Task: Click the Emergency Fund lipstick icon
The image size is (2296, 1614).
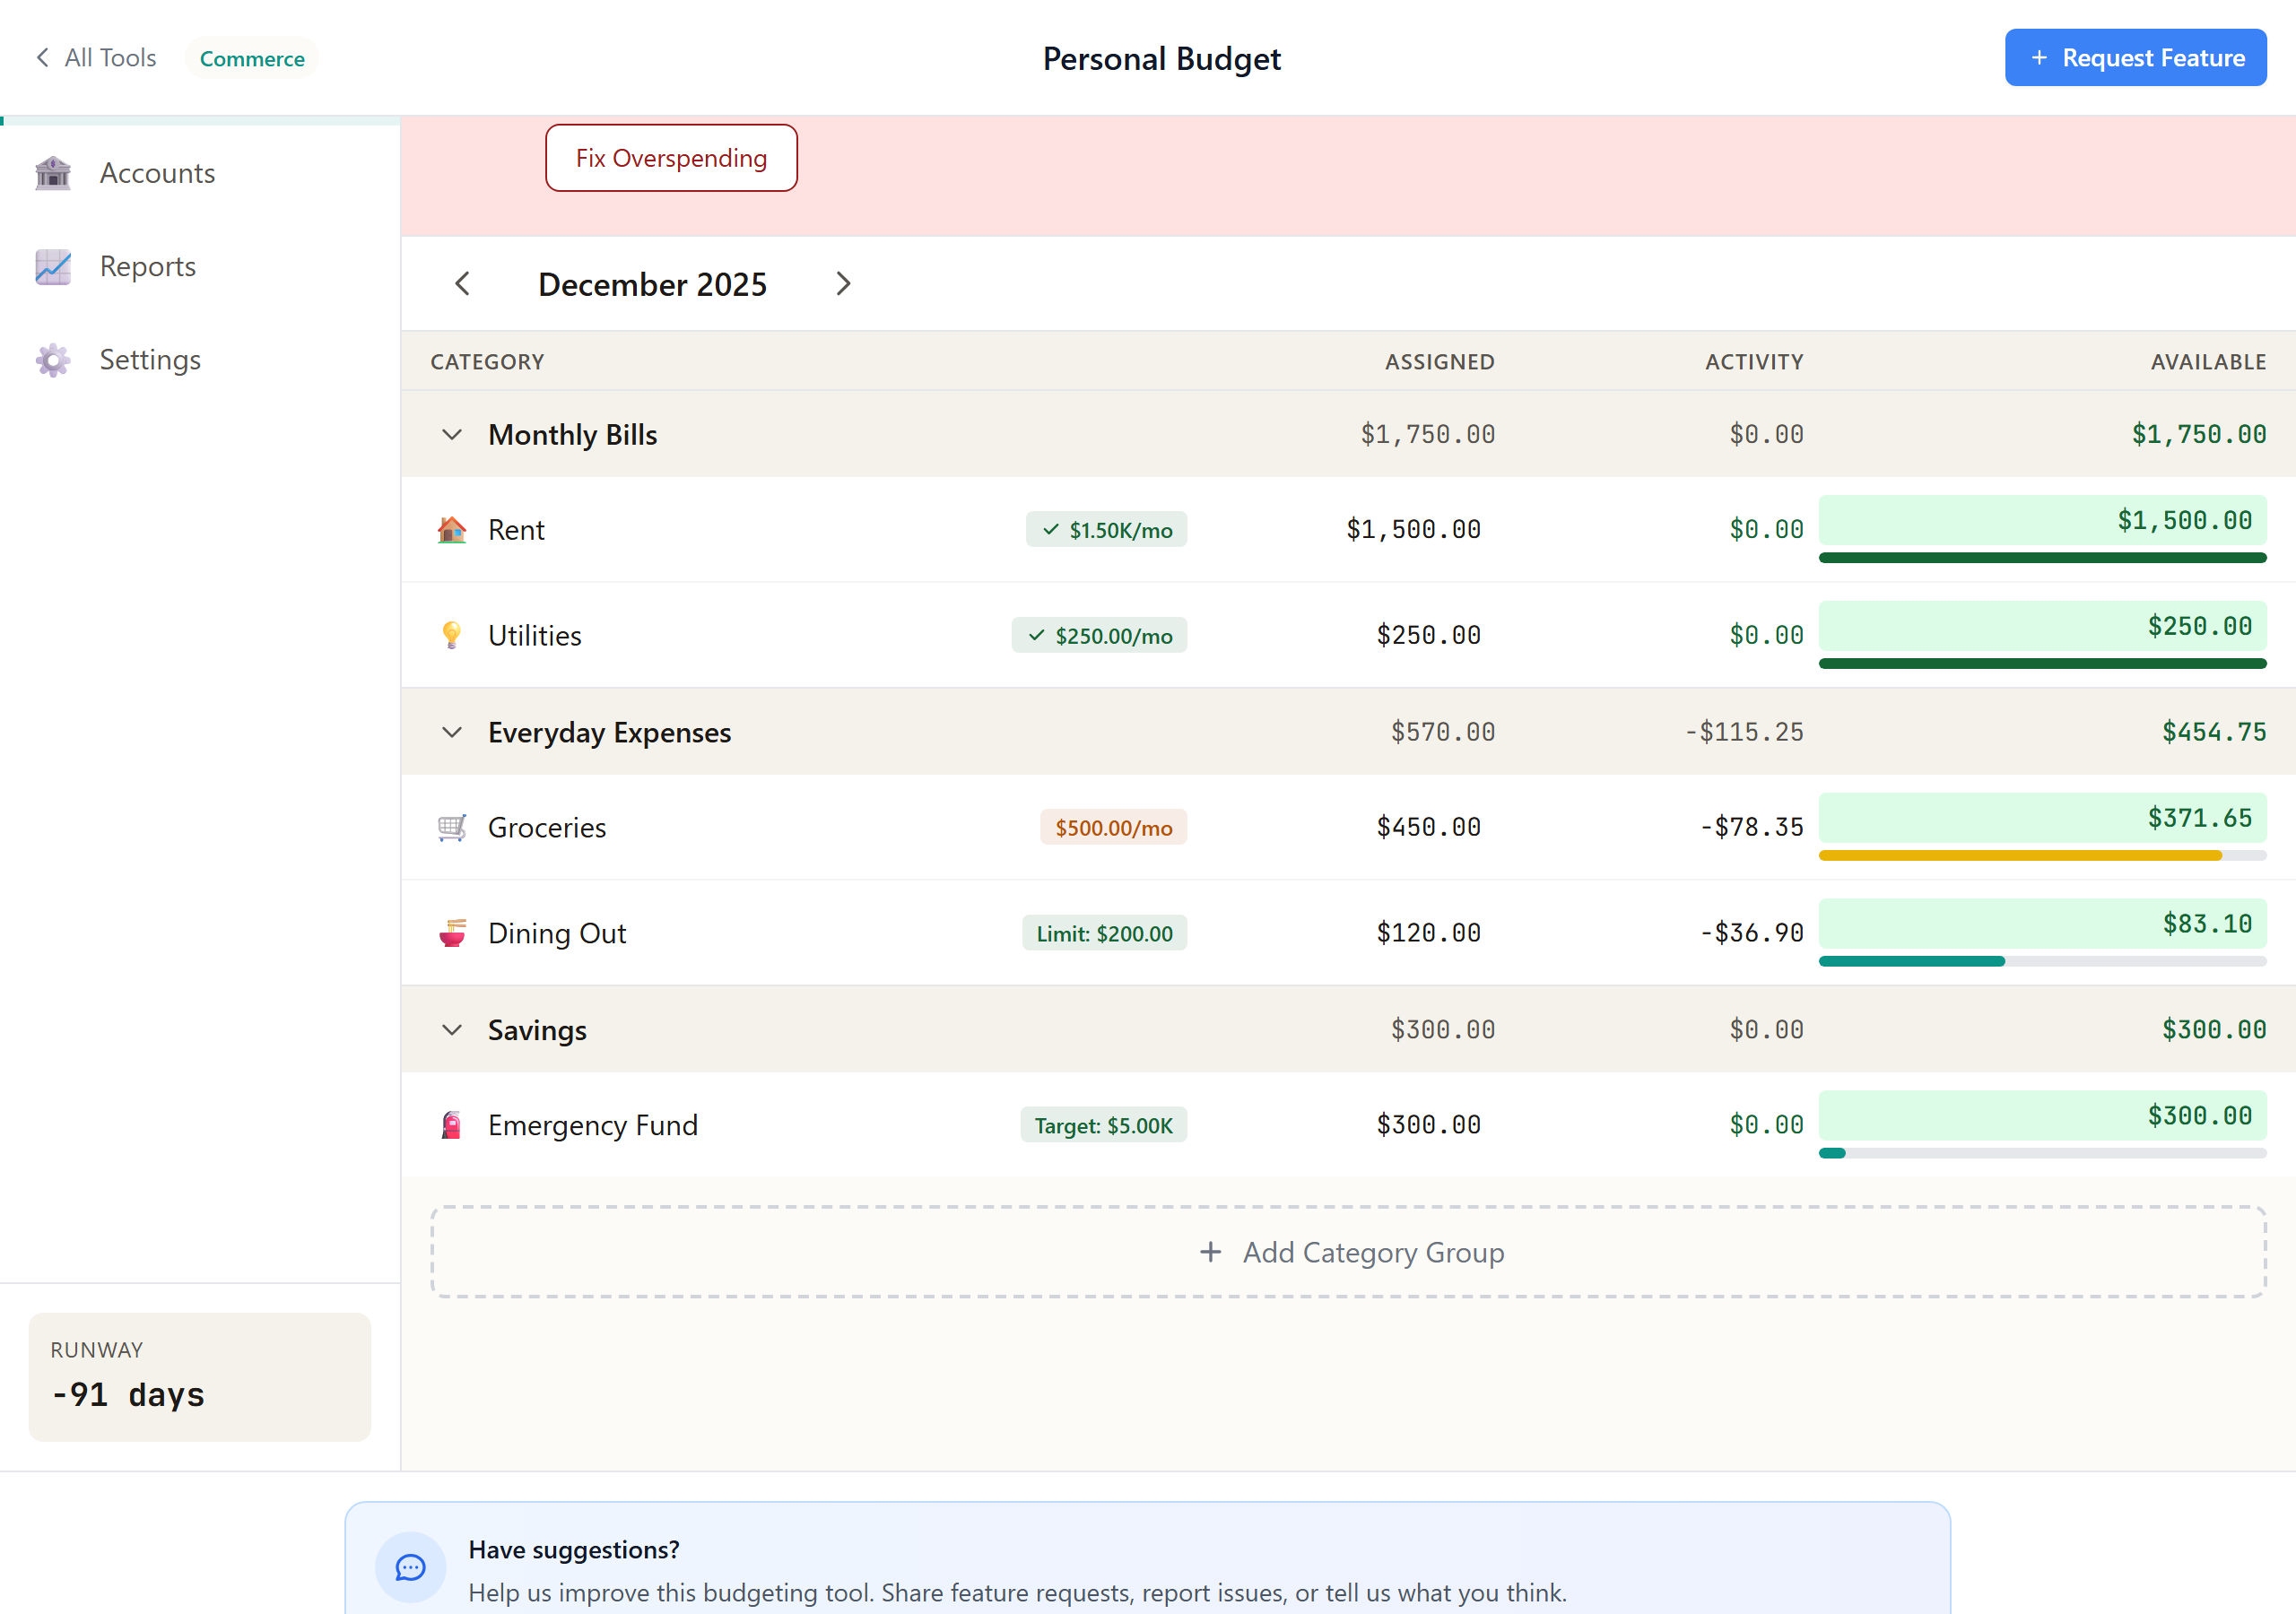Action: click(x=452, y=1124)
